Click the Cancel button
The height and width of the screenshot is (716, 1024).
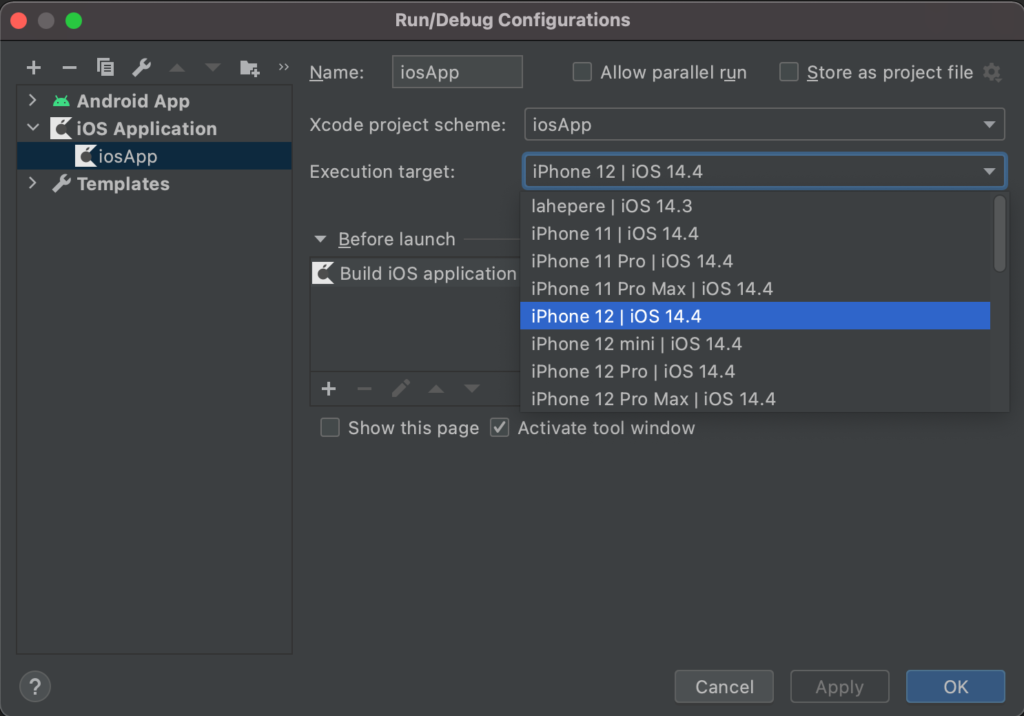click(x=724, y=686)
